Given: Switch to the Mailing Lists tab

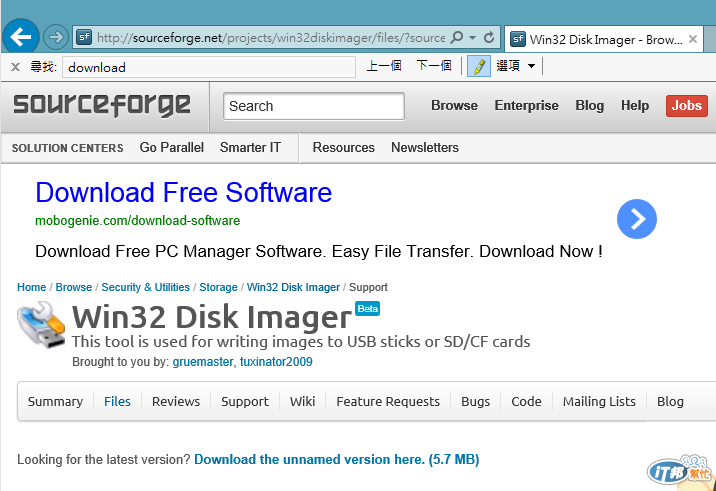Looking at the screenshot, I should coord(599,401).
